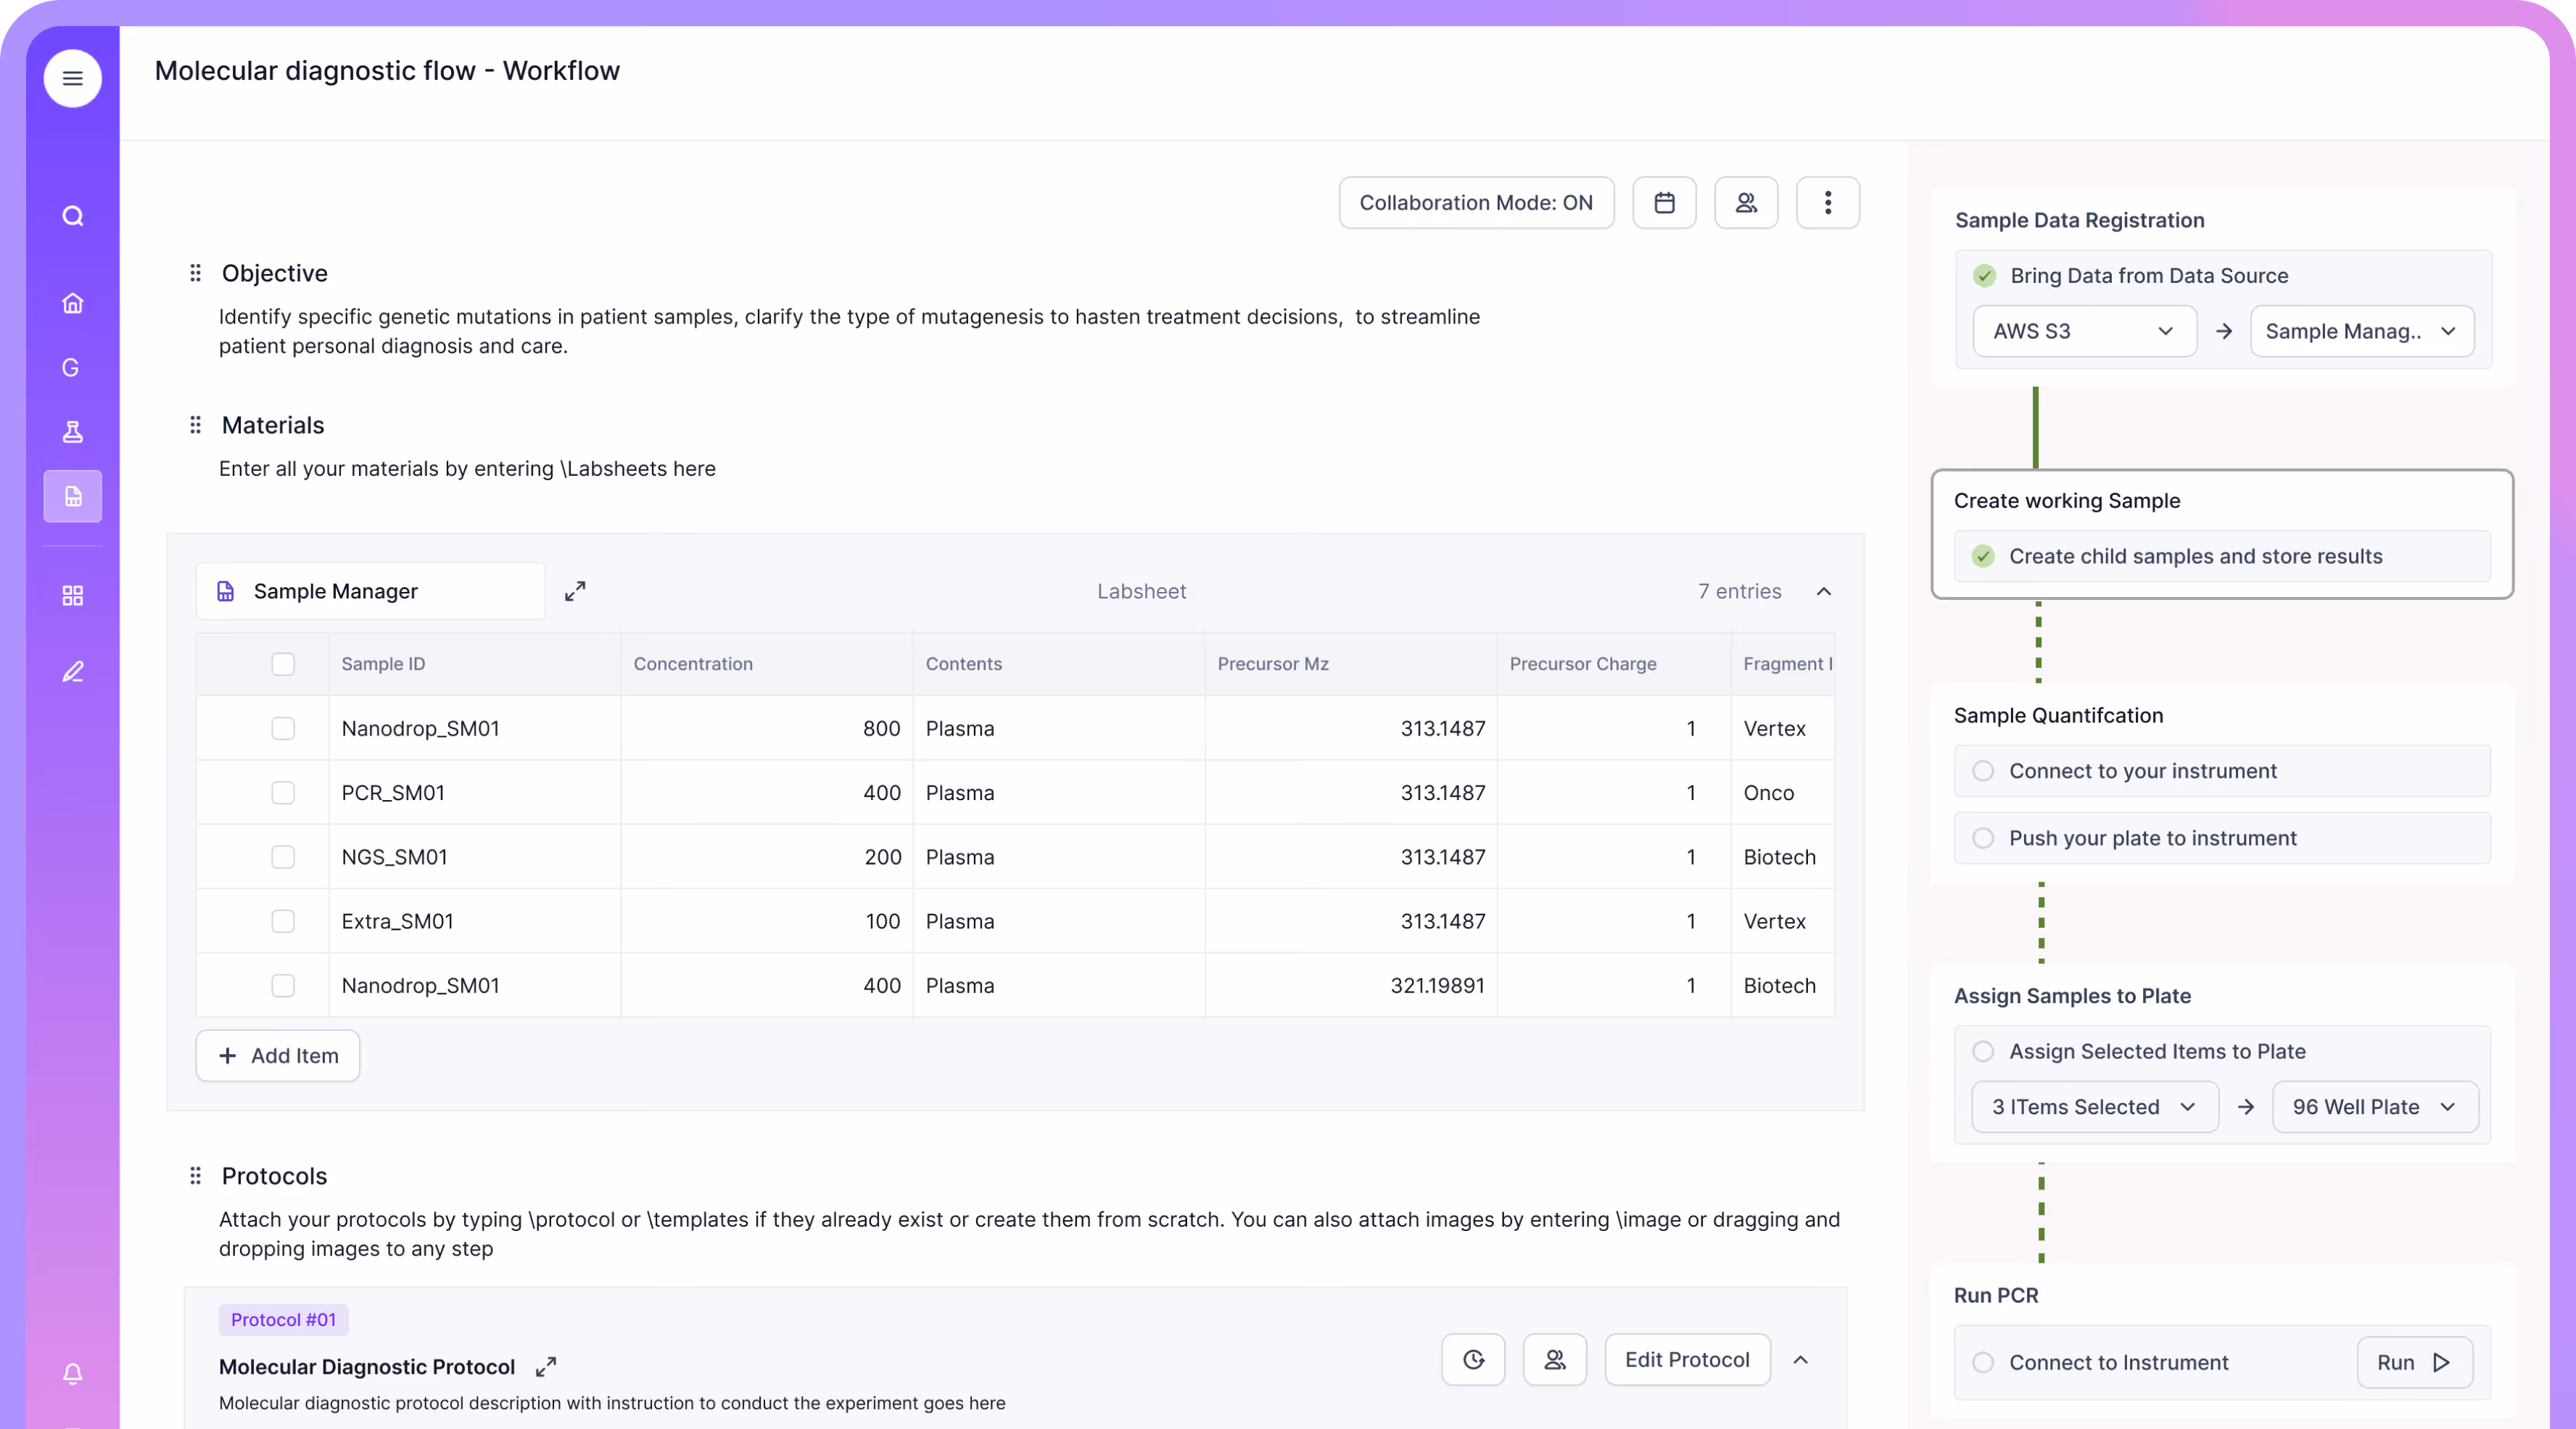Open the calendar icon button
Screen dimensions: 2576x1429
[1664, 203]
